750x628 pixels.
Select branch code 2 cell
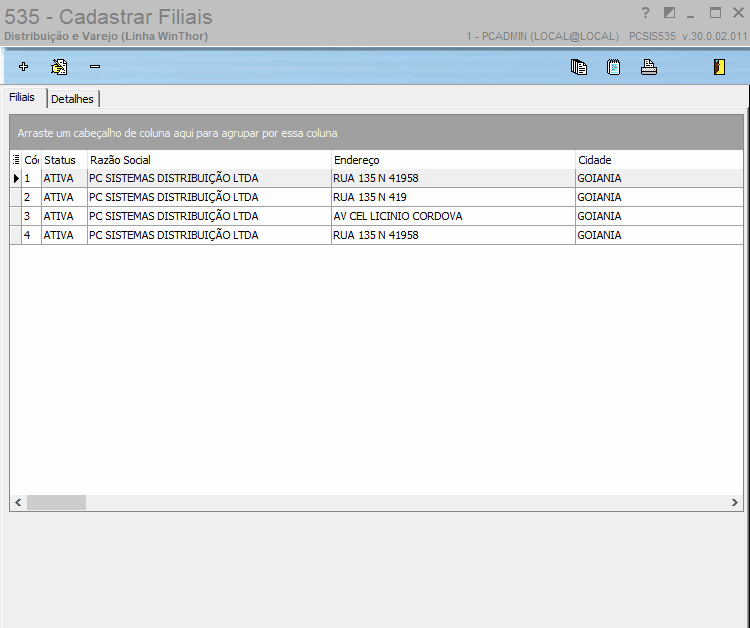point(32,197)
